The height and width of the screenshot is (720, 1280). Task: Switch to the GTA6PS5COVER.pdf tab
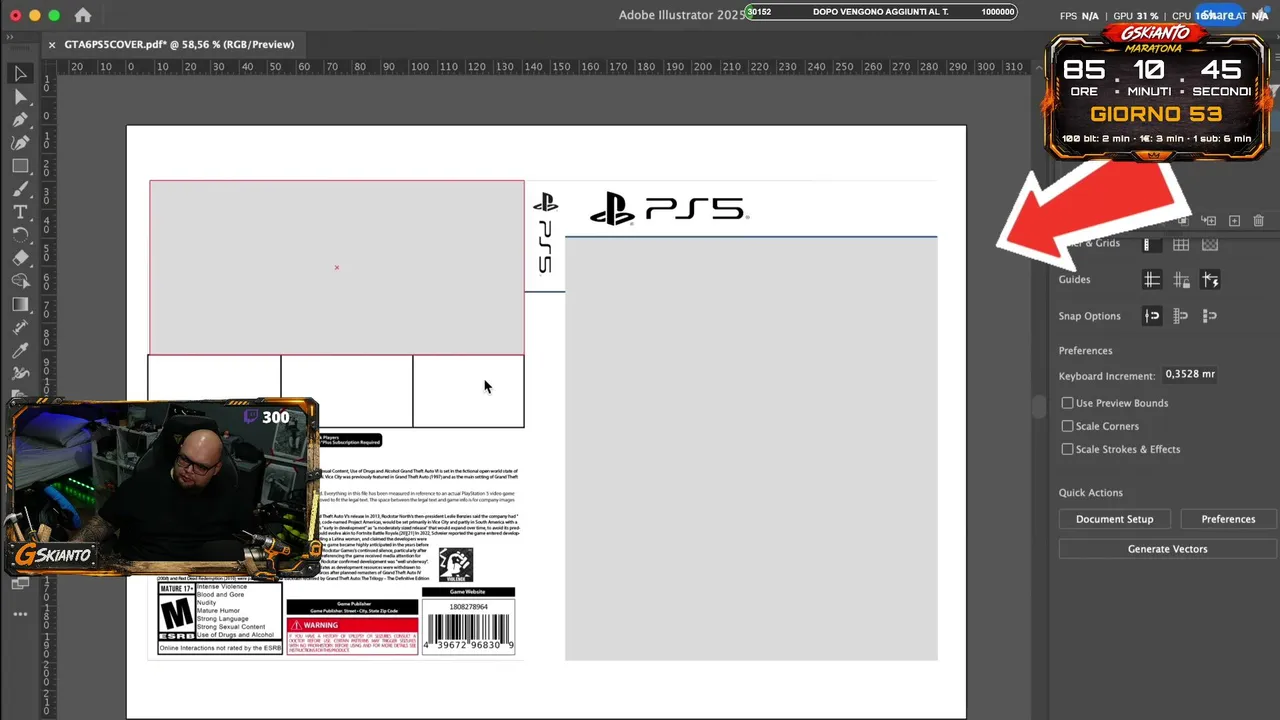[x=179, y=44]
